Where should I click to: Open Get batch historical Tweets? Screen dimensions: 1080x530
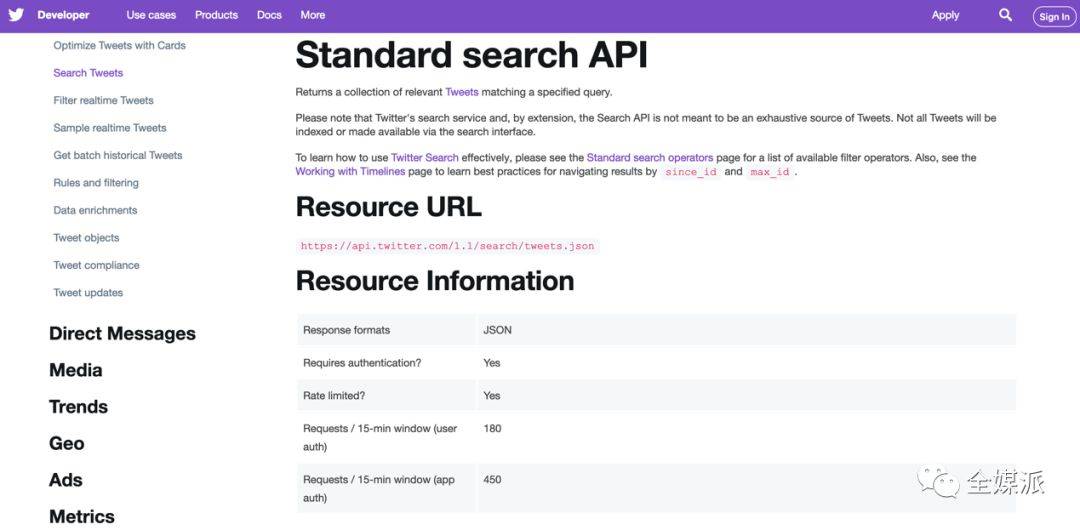(x=117, y=155)
